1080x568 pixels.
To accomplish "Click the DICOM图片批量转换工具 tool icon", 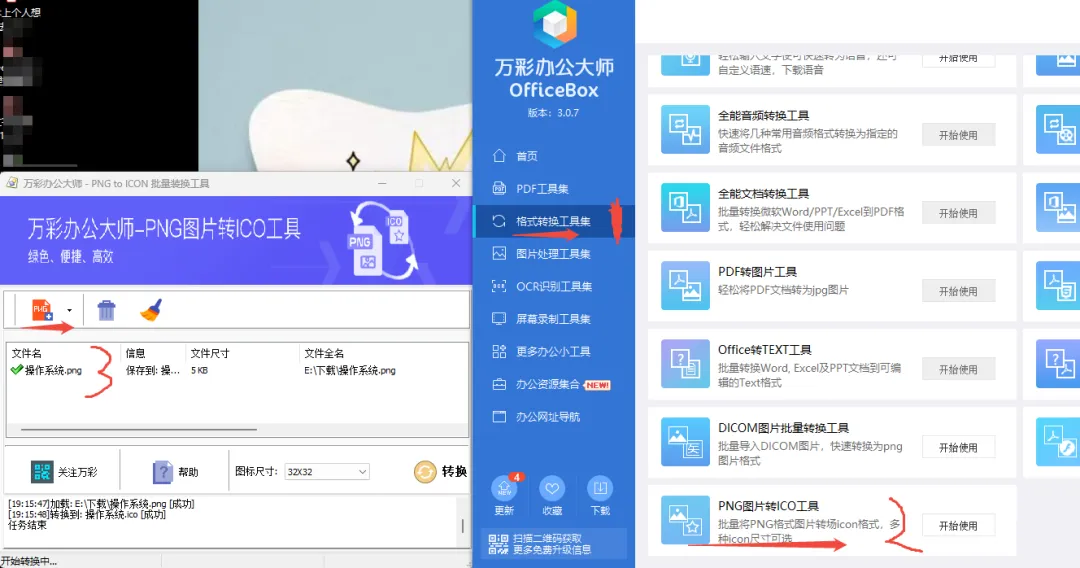I will (x=685, y=441).
